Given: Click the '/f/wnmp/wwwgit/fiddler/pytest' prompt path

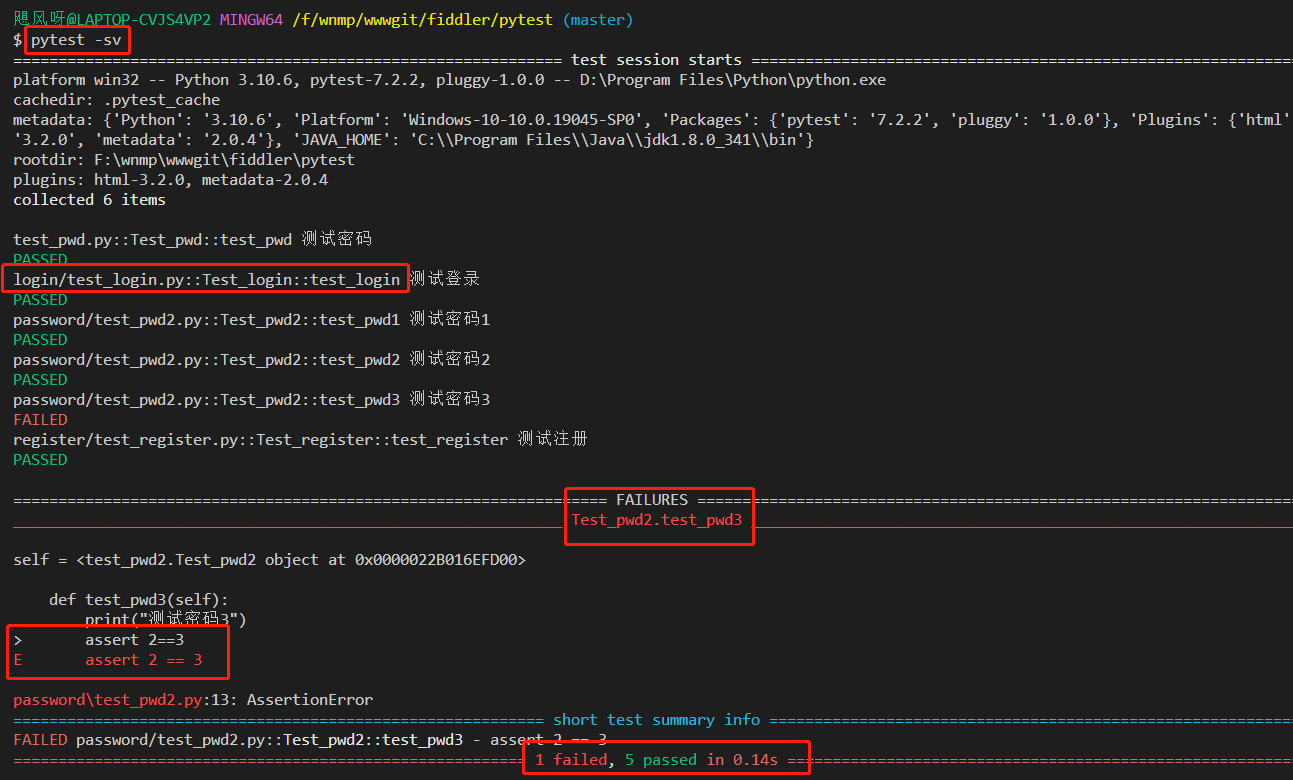Looking at the screenshot, I should click(x=423, y=20).
